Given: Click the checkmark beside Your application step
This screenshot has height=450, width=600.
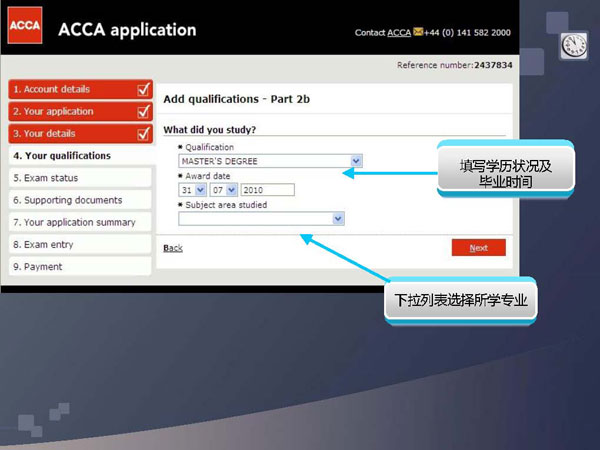Looking at the screenshot, I should point(143,111).
